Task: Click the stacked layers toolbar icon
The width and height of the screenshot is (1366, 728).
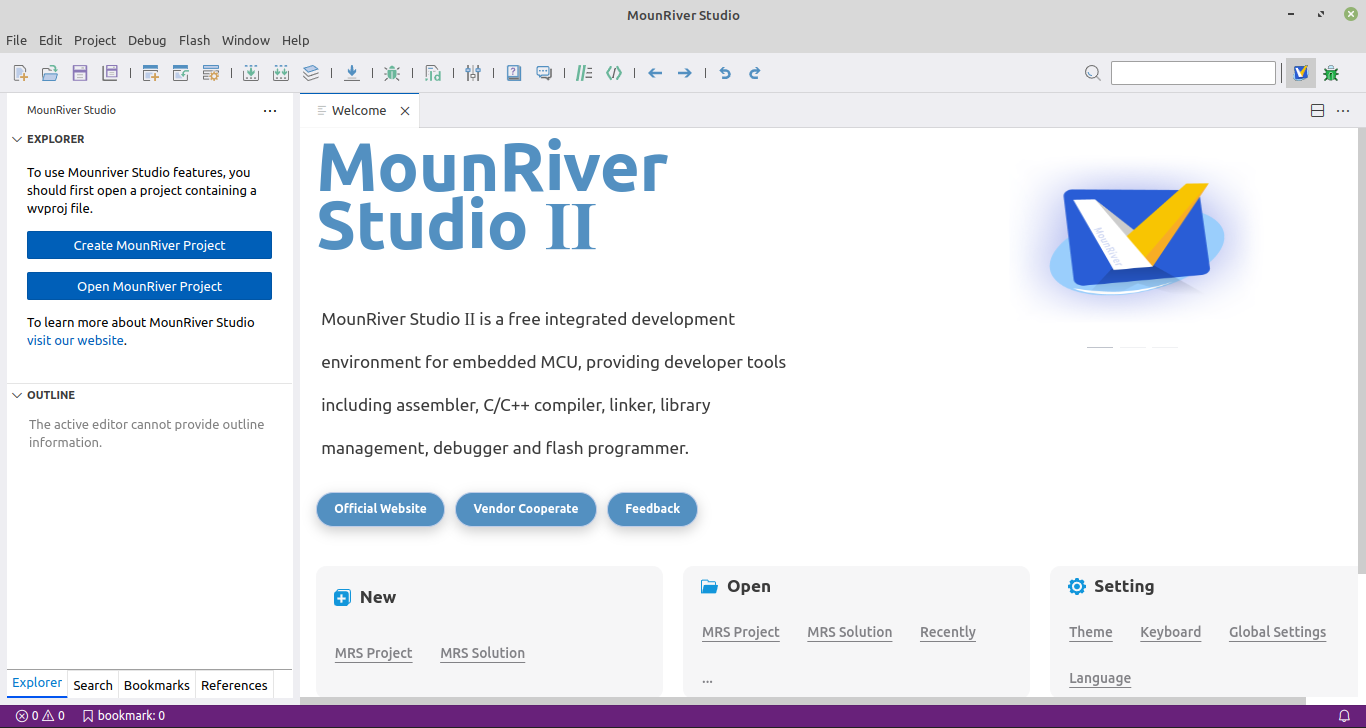Action: 311,73
